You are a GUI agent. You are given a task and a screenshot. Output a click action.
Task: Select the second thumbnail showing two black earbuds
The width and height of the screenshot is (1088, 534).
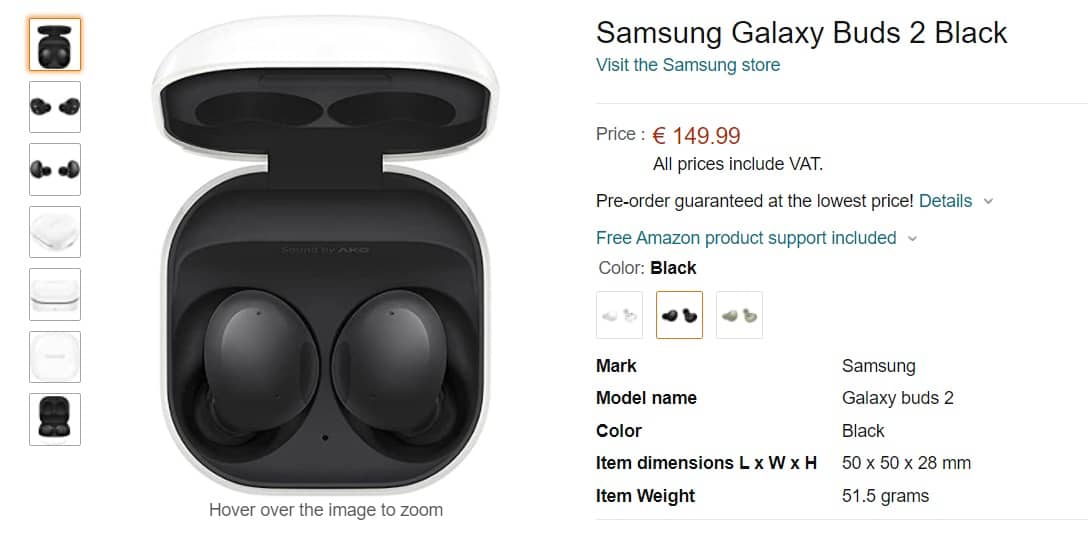55,107
